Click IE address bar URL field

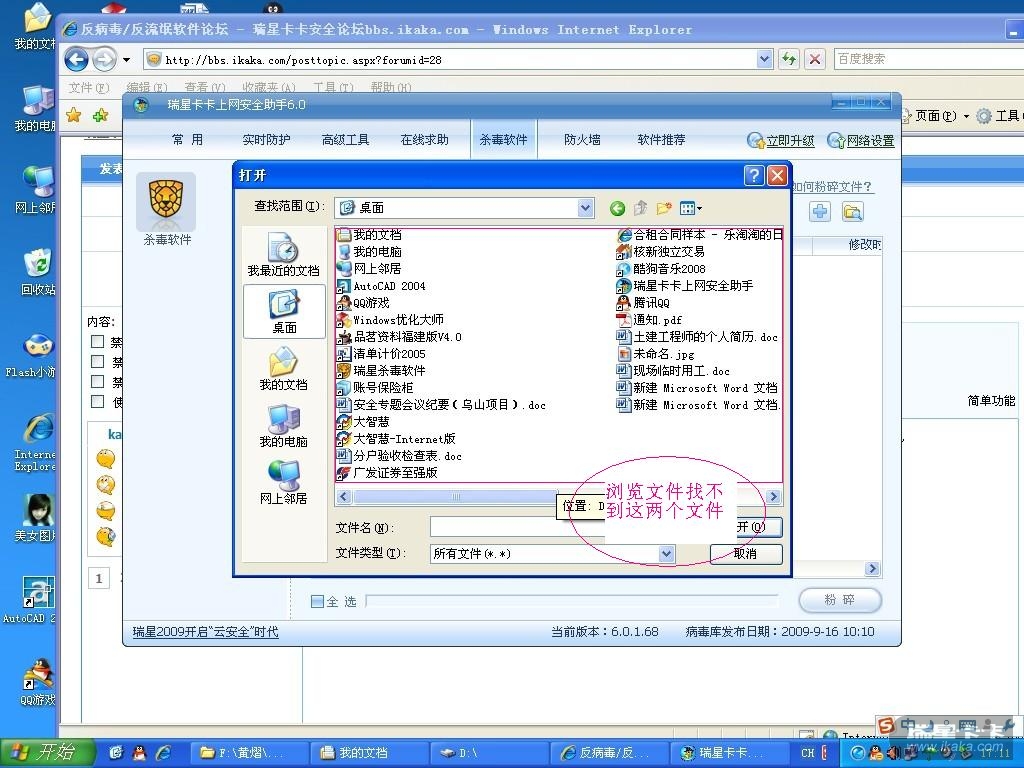pyautogui.click(x=451, y=60)
